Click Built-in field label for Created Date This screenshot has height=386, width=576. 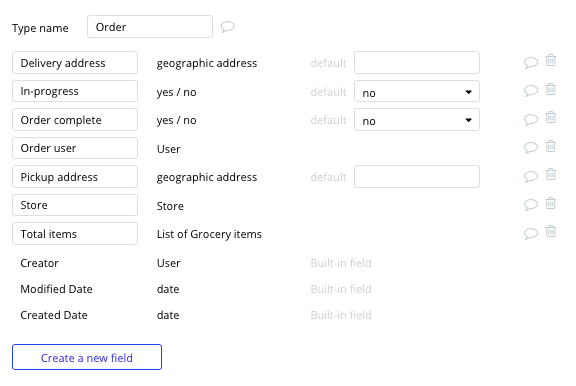point(341,315)
